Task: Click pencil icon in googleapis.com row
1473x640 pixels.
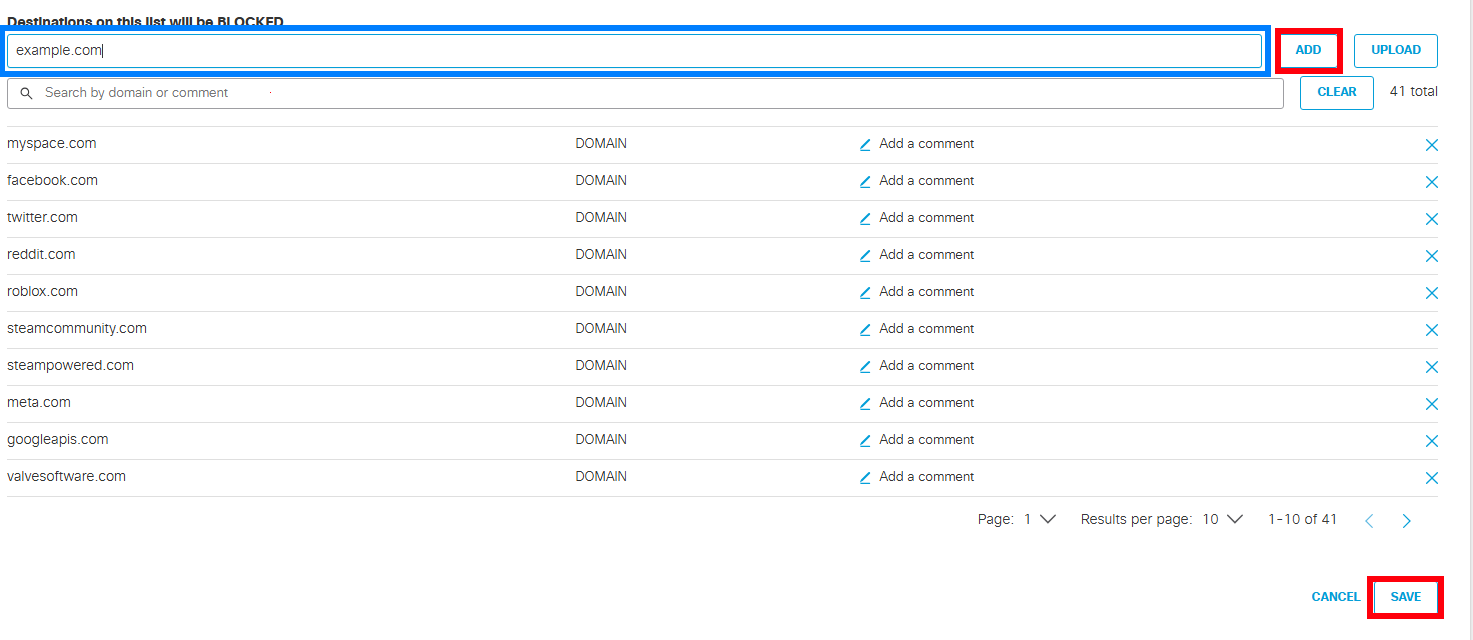Action: [x=865, y=440]
